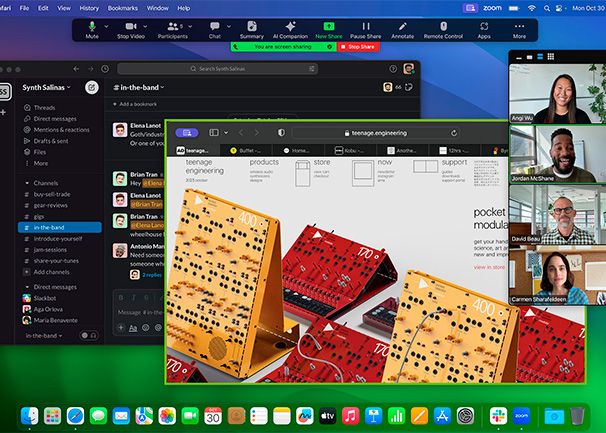Open the Zoom Chat panel

tap(214, 28)
